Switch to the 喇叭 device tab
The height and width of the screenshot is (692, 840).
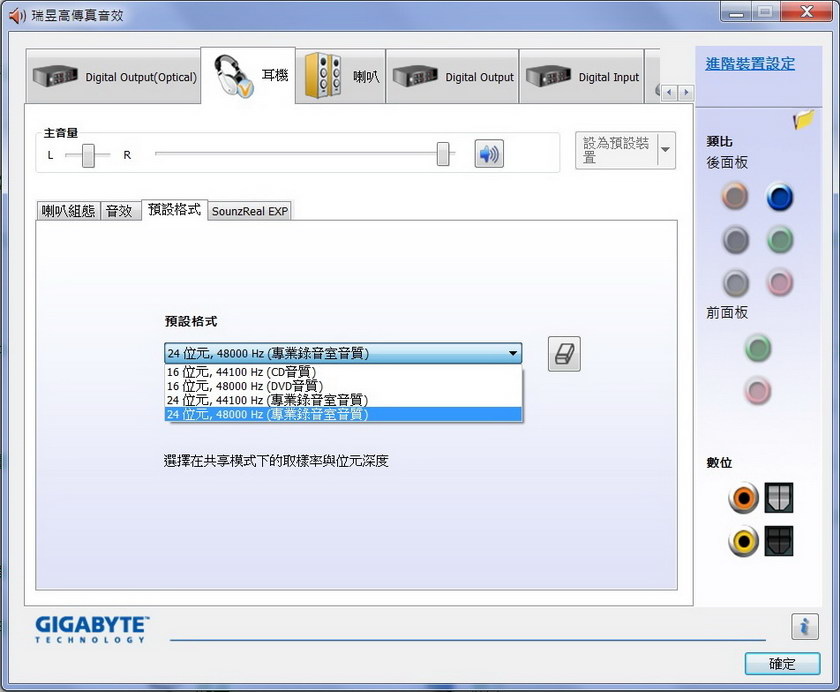(340, 76)
